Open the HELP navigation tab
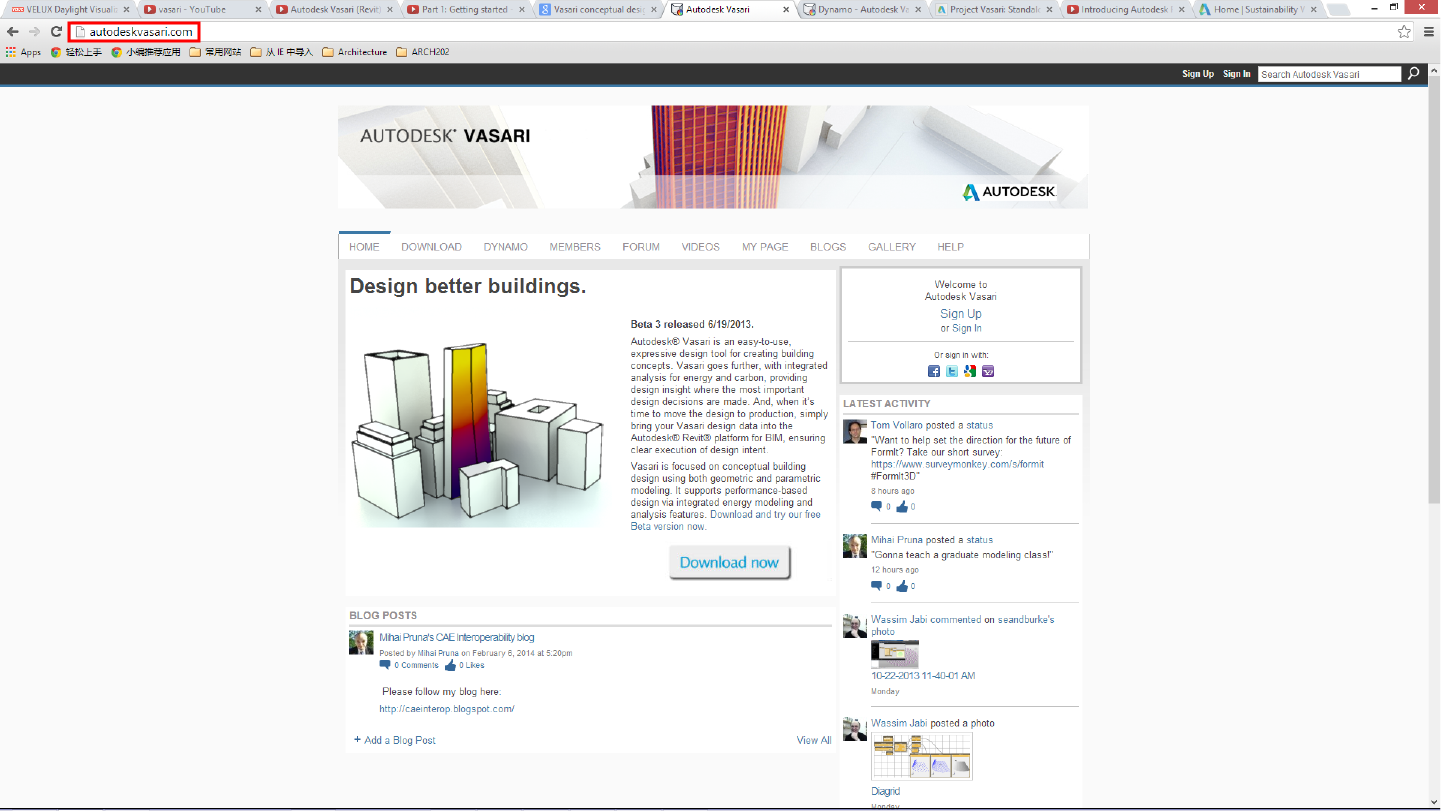 tap(951, 247)
